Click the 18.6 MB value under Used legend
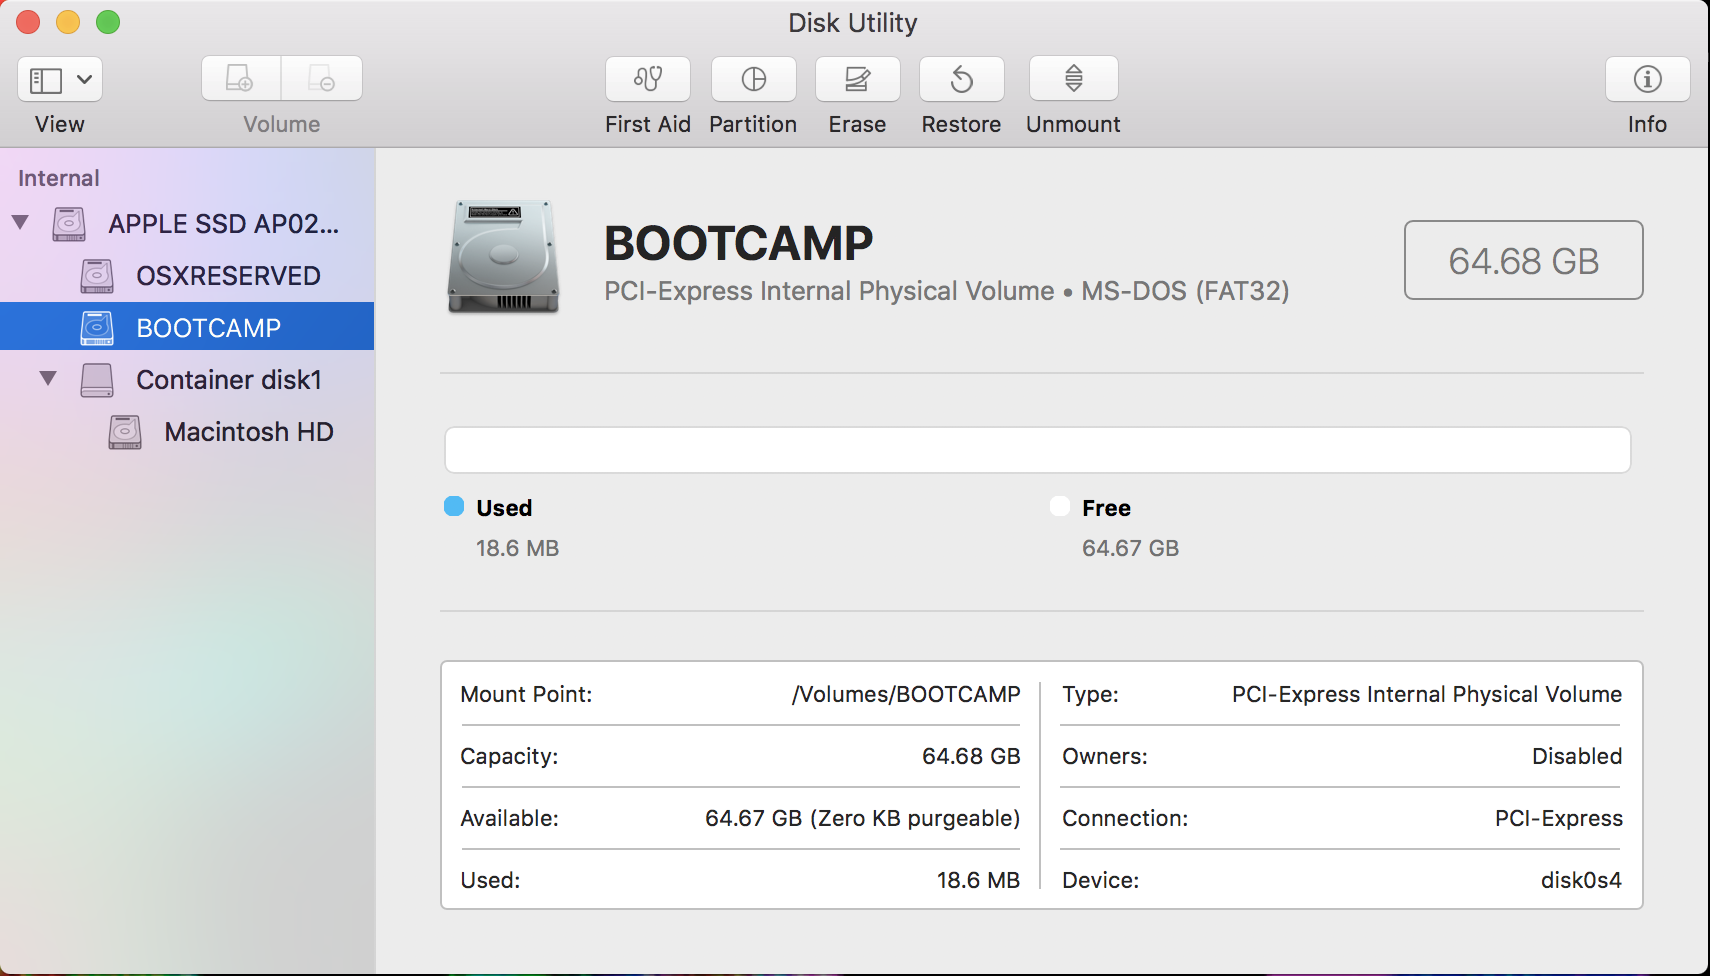 coord(518,548)
